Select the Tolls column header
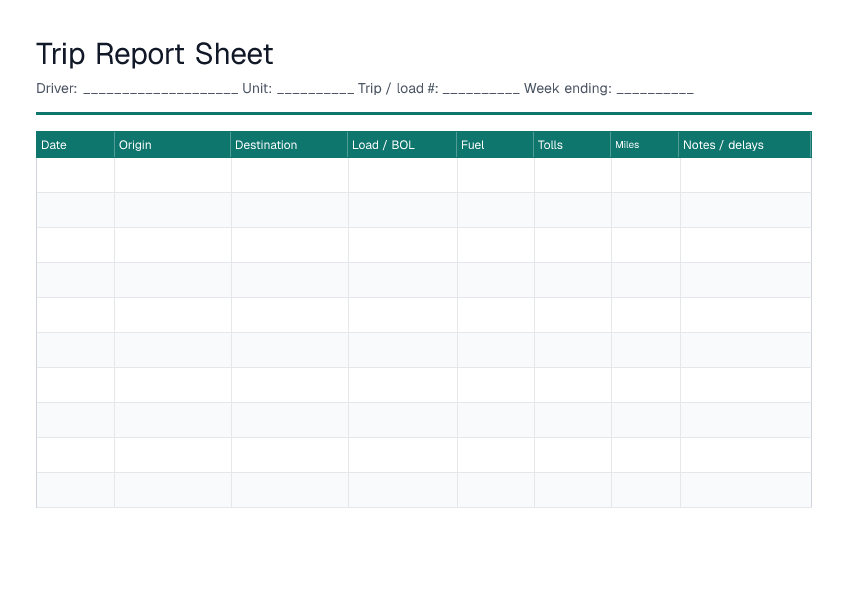848x600 pixels. point(572,144)
